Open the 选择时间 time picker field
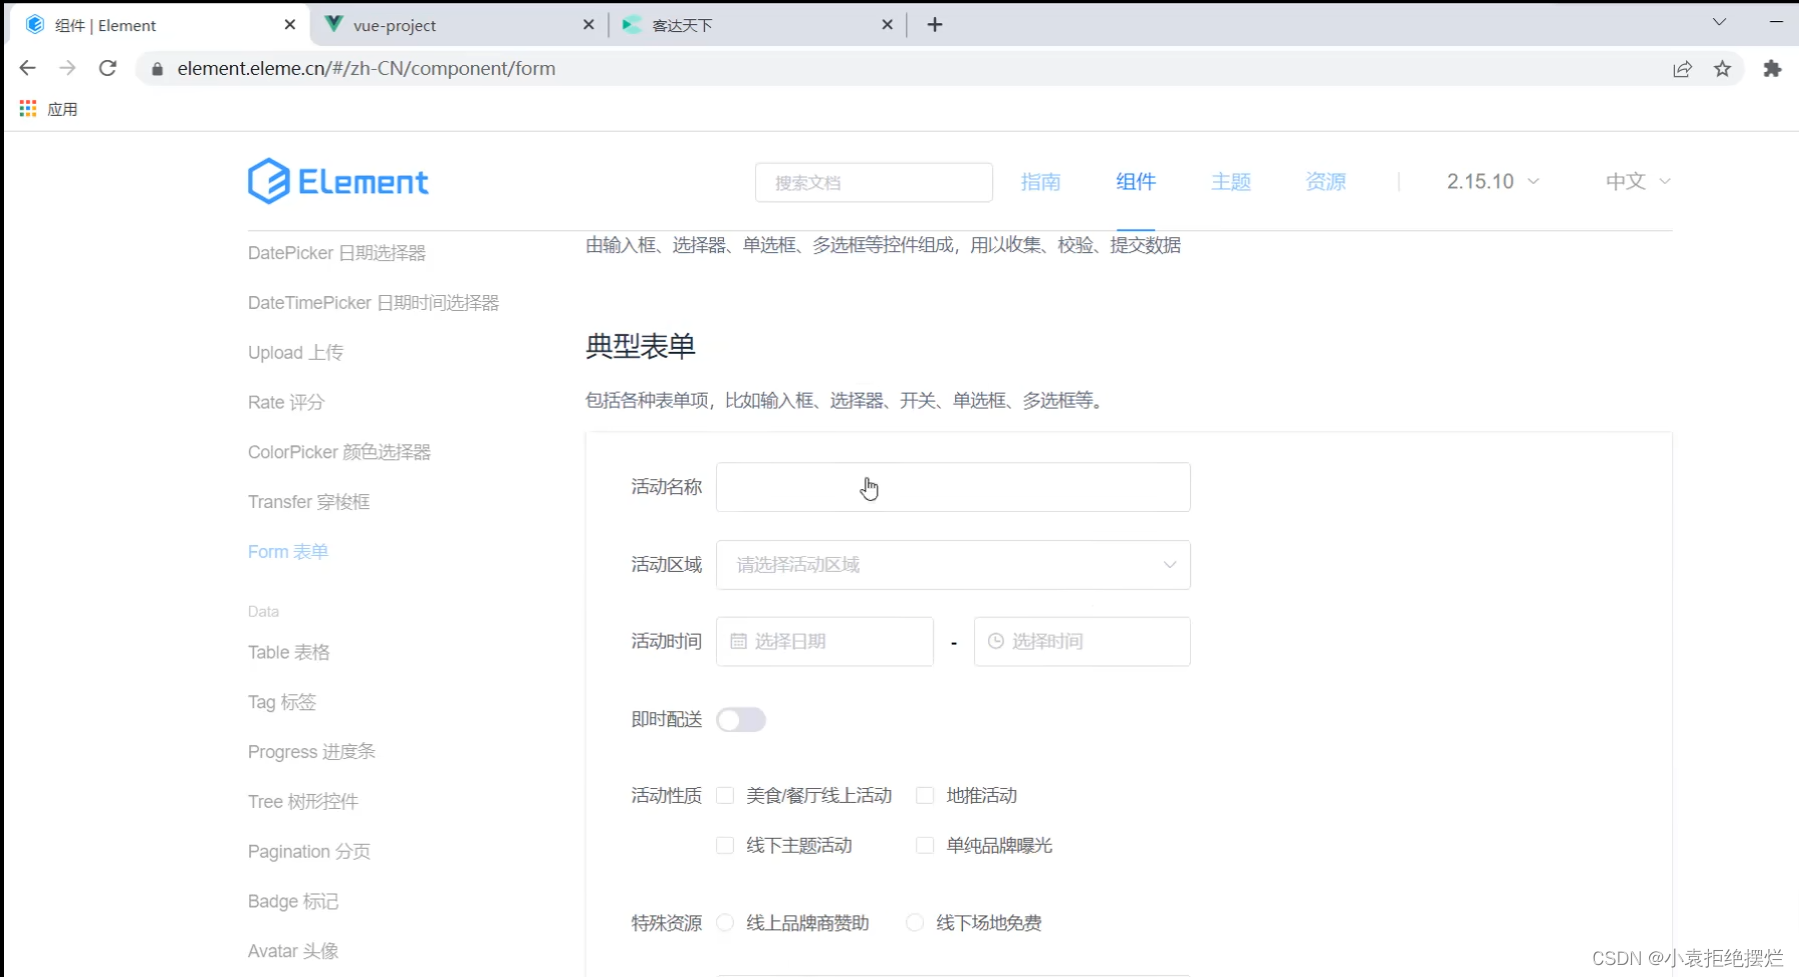The image size is (1799, 977). point(1082,641)
